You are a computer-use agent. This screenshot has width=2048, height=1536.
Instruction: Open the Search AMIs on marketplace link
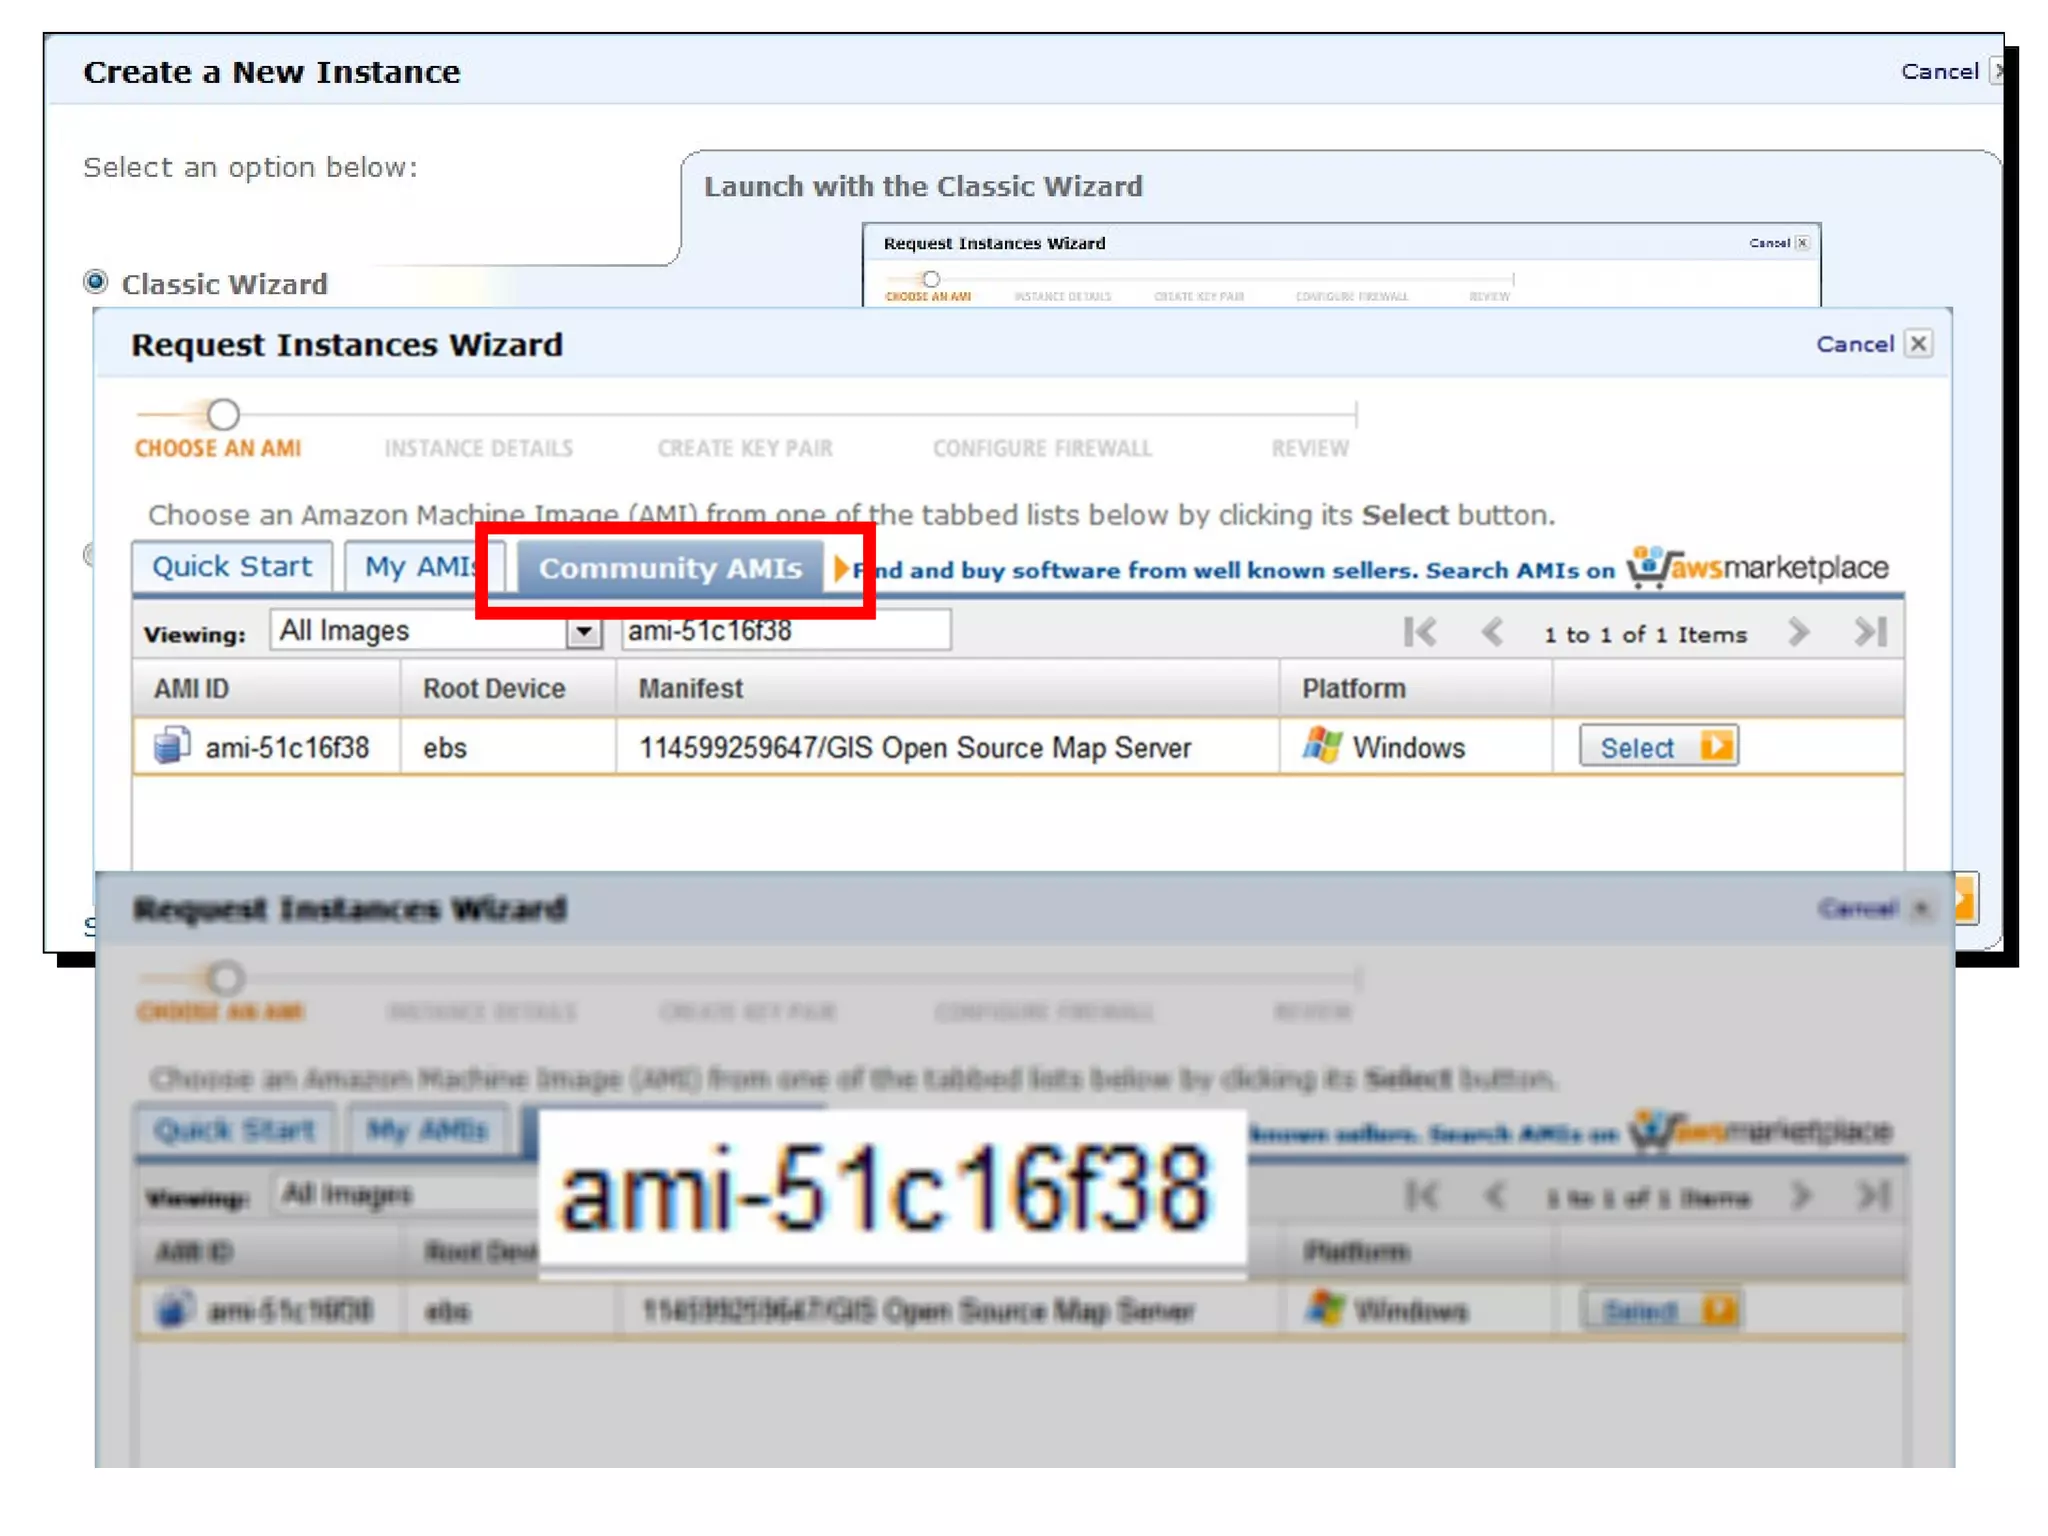[1520, 570]
